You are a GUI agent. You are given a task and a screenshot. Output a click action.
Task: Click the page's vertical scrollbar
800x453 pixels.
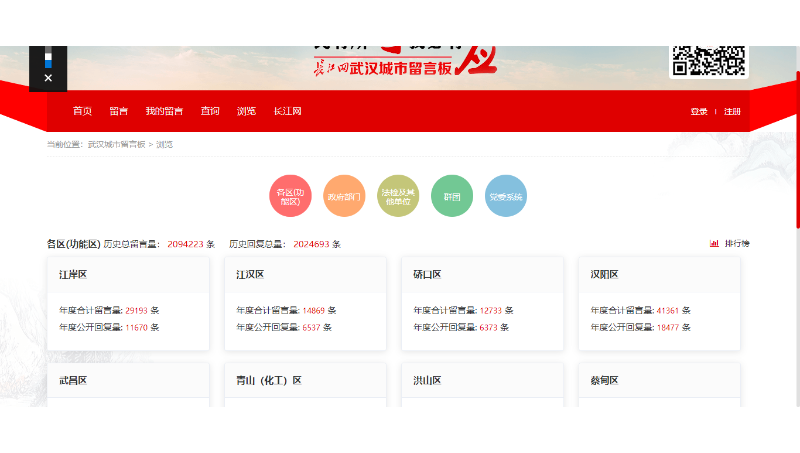pyautogui.click(x=796, y=150)
